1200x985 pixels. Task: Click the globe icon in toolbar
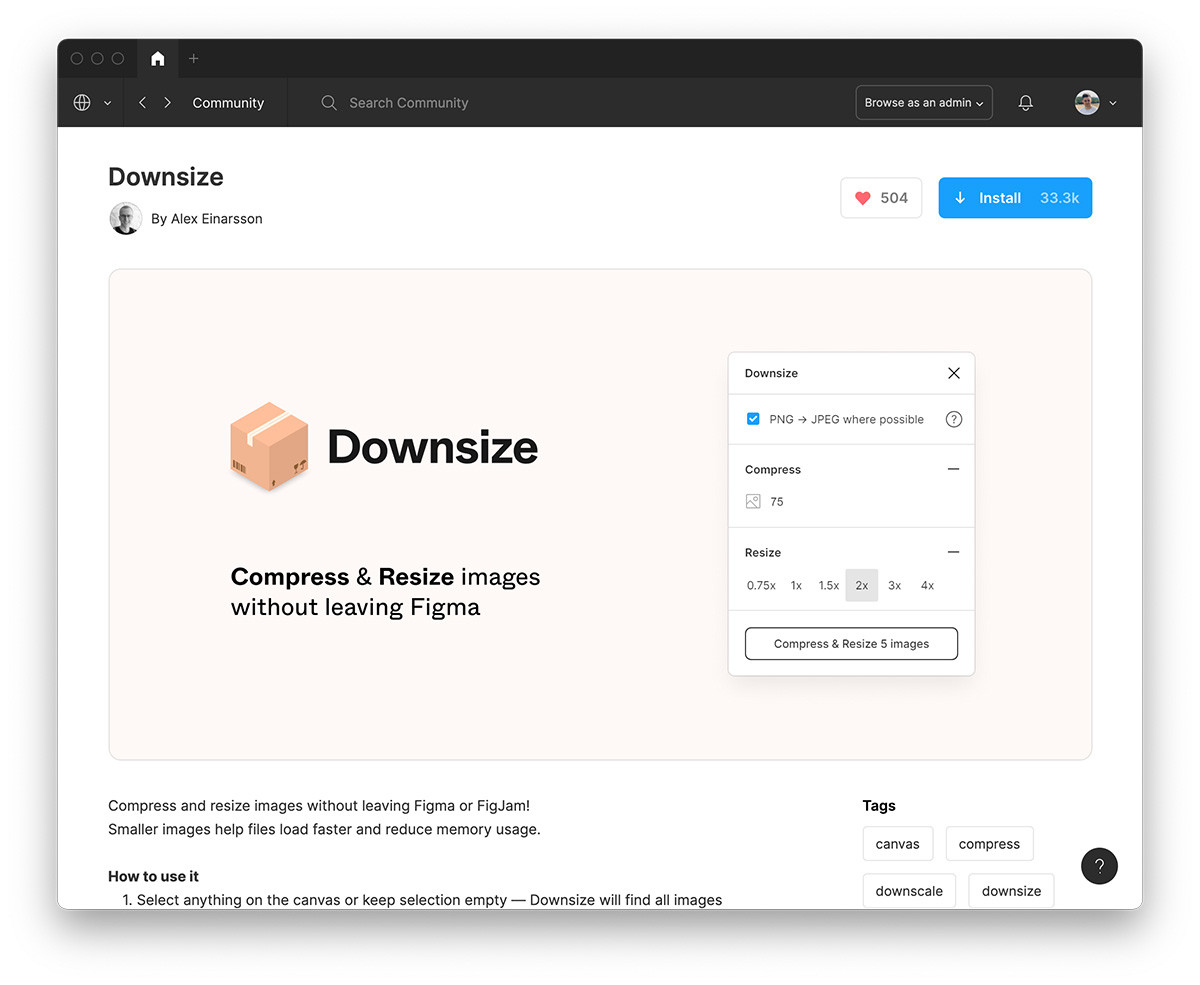click(82, 103)
